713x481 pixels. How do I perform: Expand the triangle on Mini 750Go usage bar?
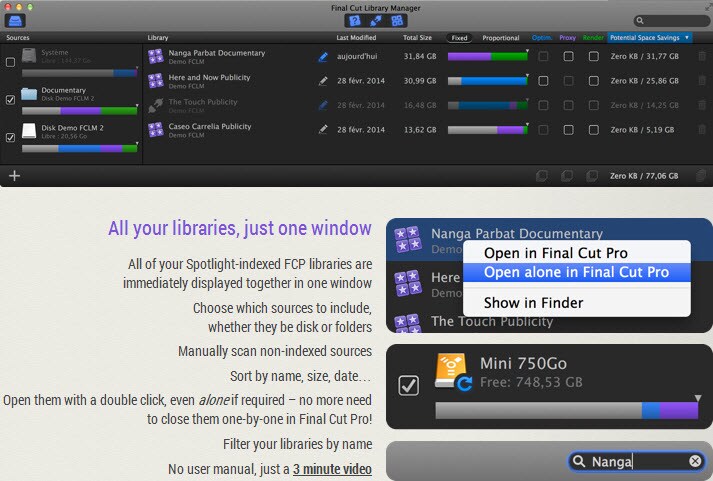[x=698, y=398]
